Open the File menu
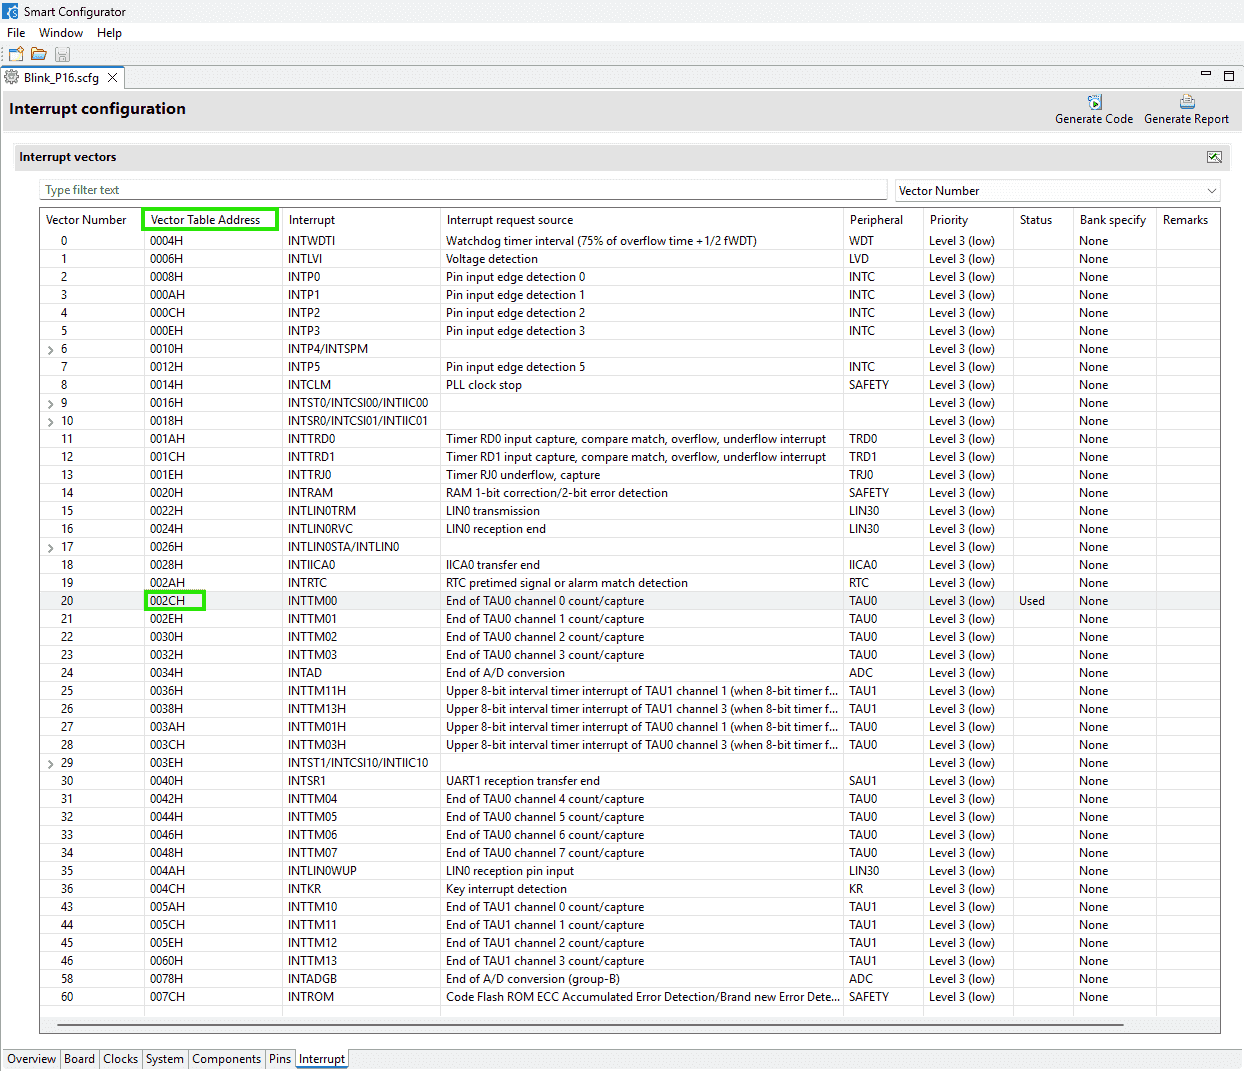The width and height of the screenshot is (1244, 1071). click(x=16, y=33)
